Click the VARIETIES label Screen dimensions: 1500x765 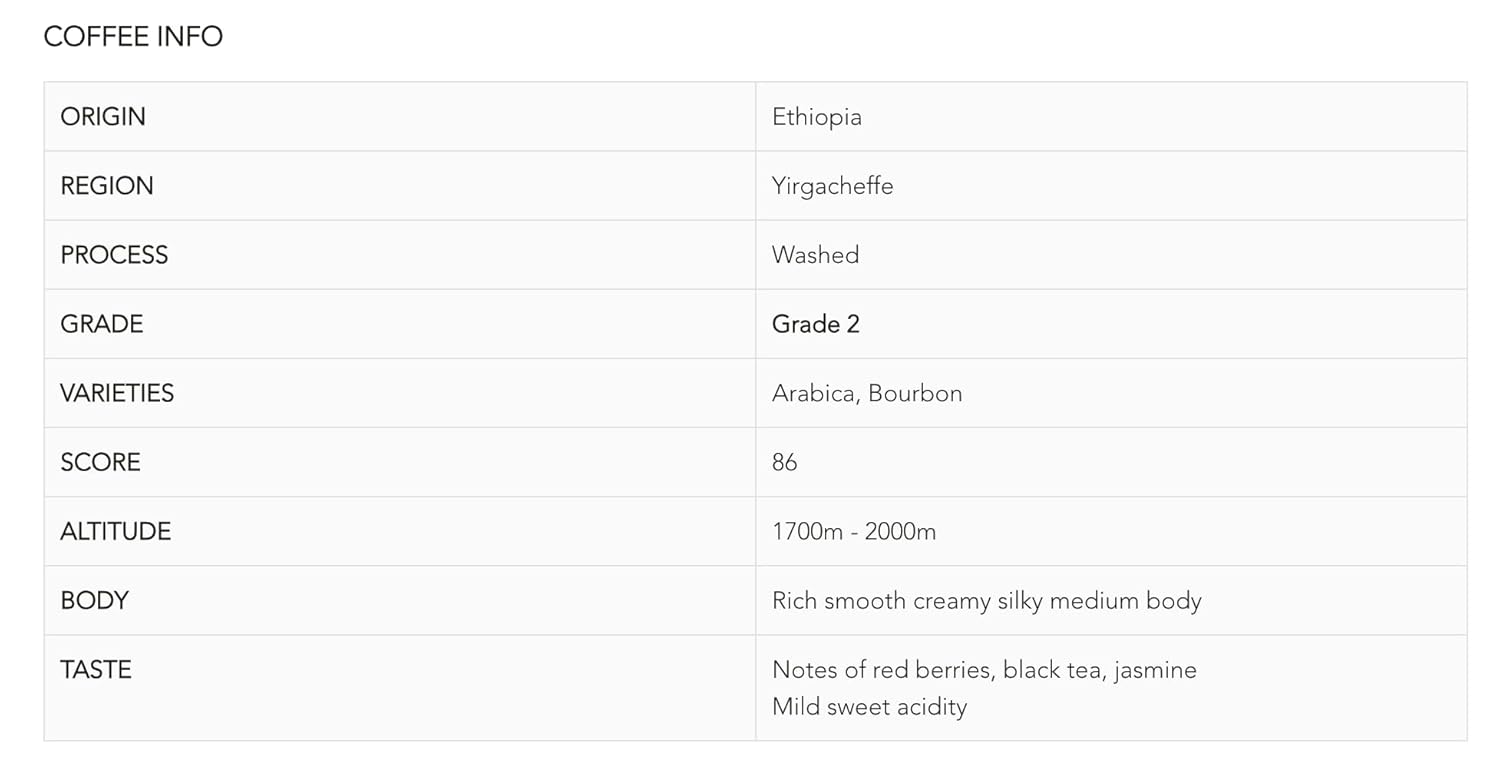coord(117,393)
